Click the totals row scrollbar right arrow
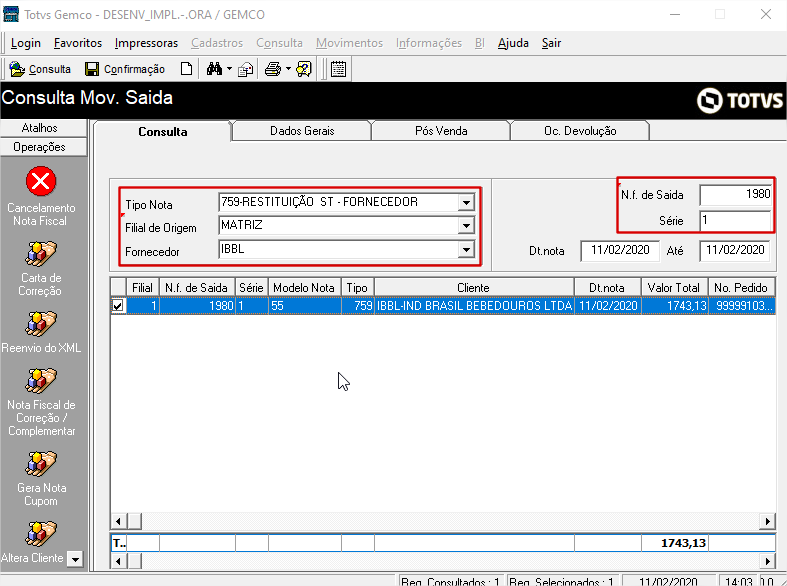The image size is (787, 586). [x=767, y=561]
